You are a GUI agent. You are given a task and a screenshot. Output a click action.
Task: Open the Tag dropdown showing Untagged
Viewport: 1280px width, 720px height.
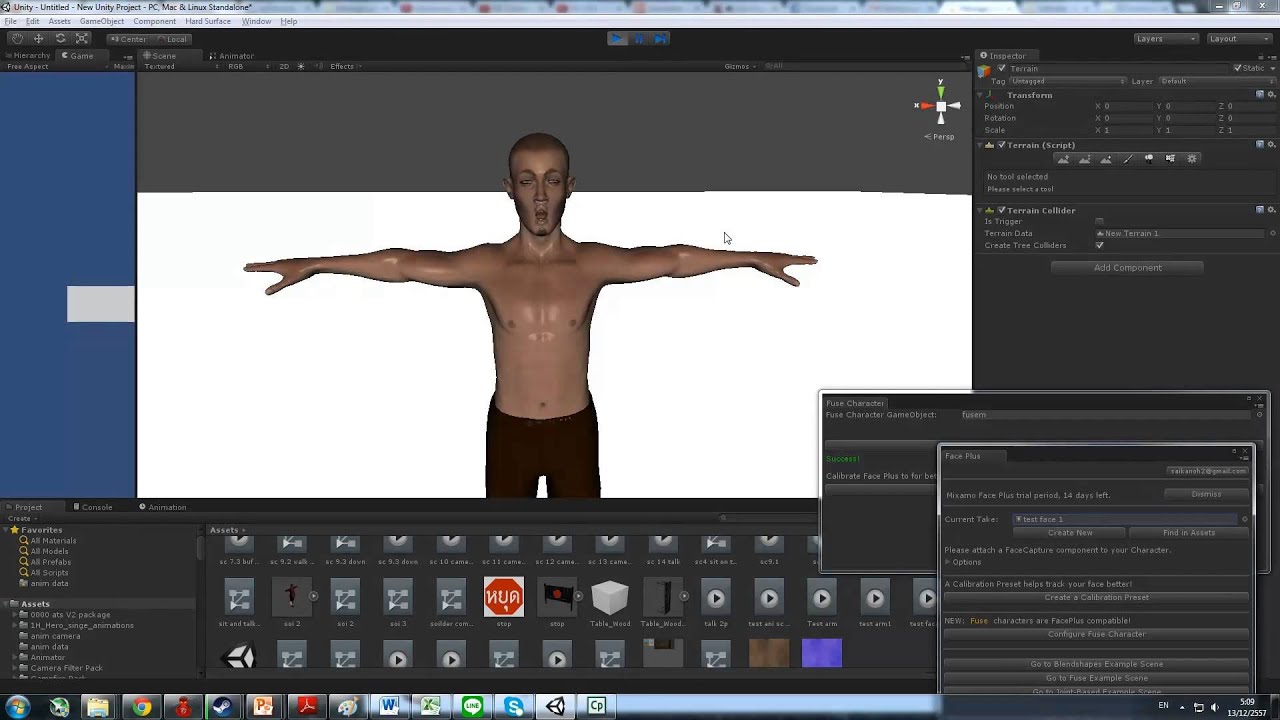tap(1068, 81)
